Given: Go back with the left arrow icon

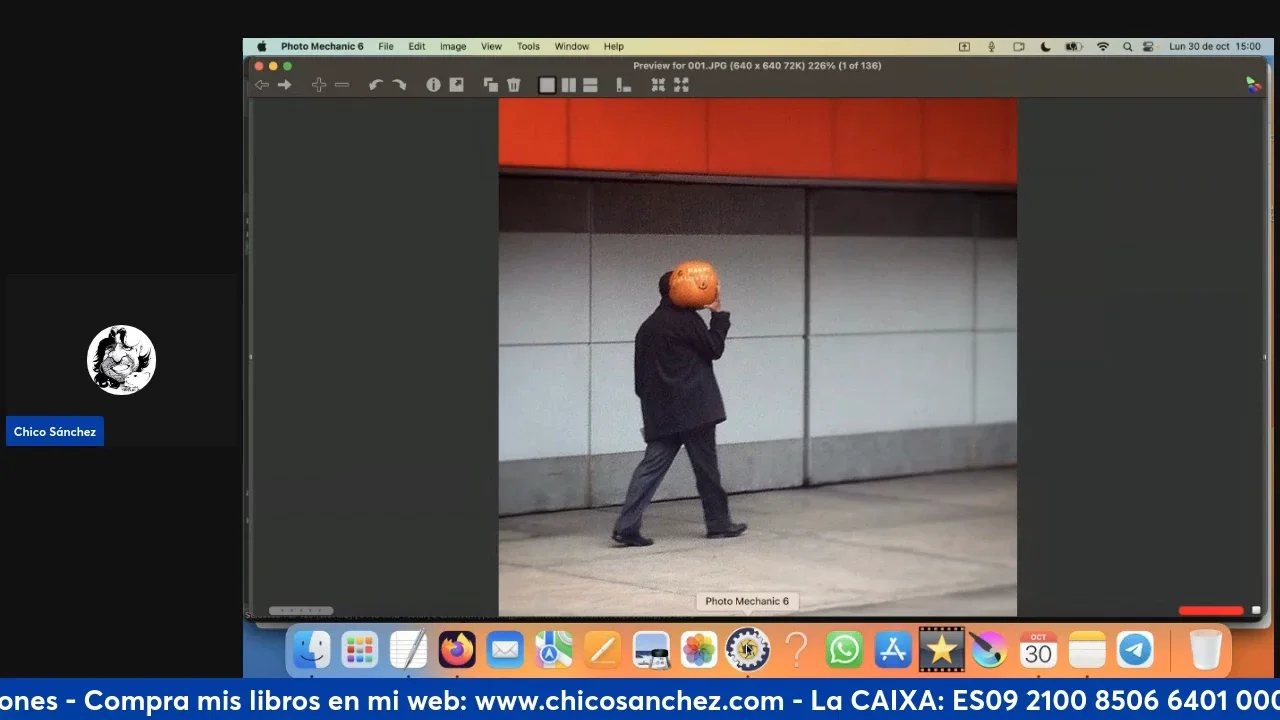Looking at the screenshot, I should pyautogui.click(x=262, y=85).
